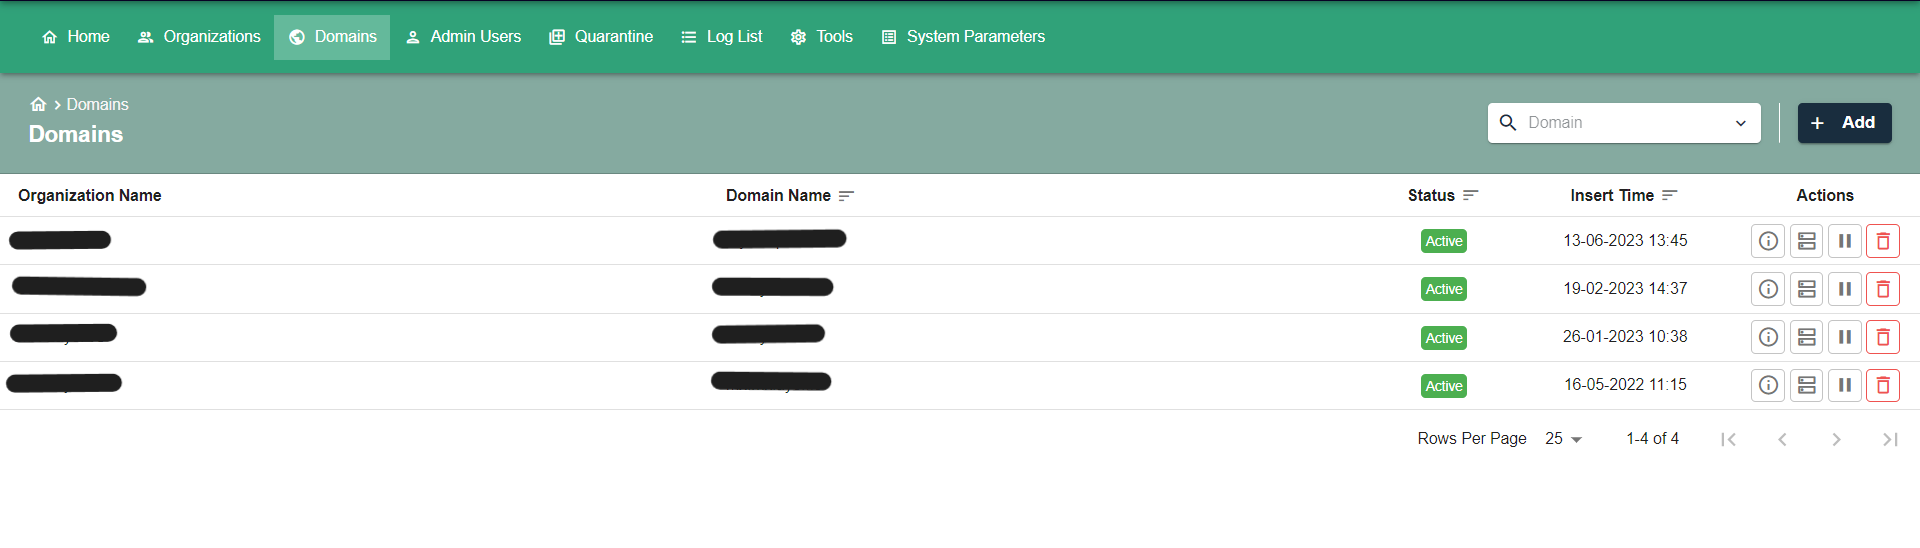The width and height of the screenshot is (1920, 548).
Task: Click the Add domain button
Action: (1844, 123)
